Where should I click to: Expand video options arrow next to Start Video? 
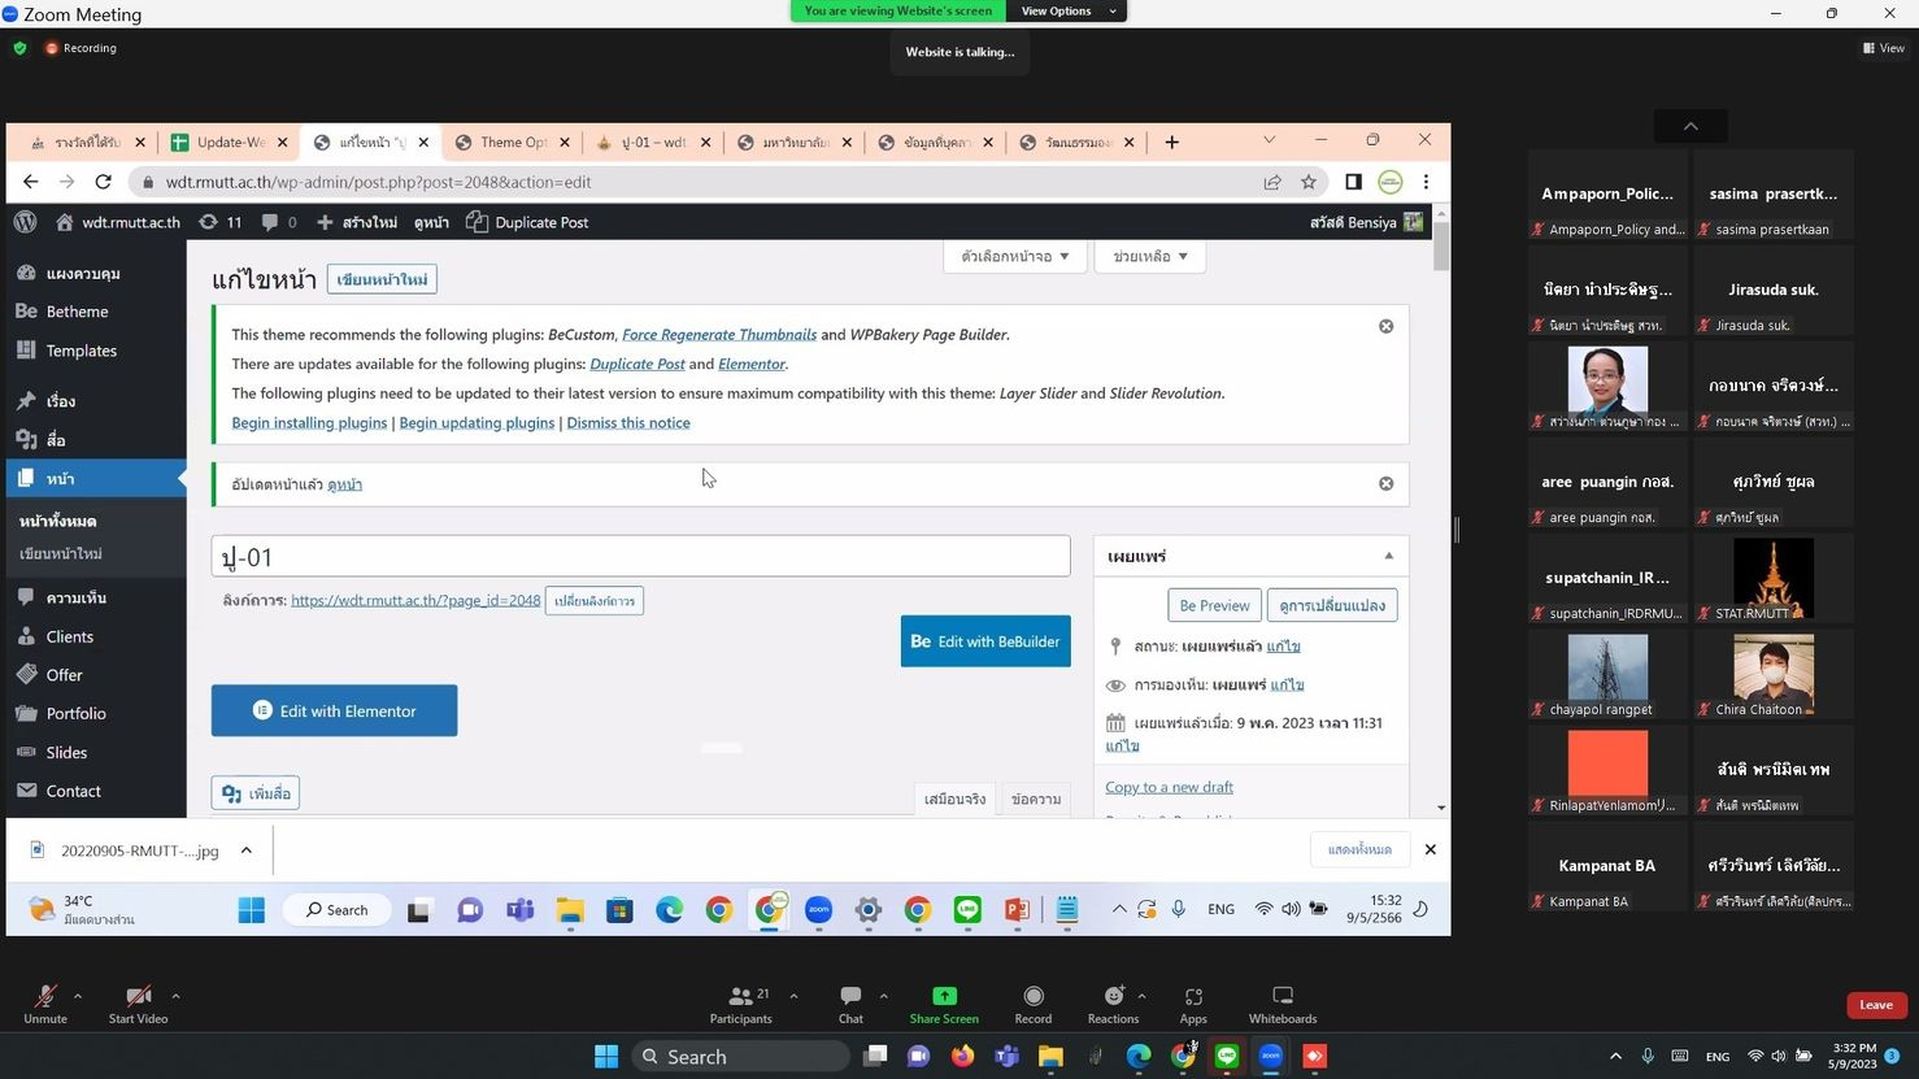176,996
